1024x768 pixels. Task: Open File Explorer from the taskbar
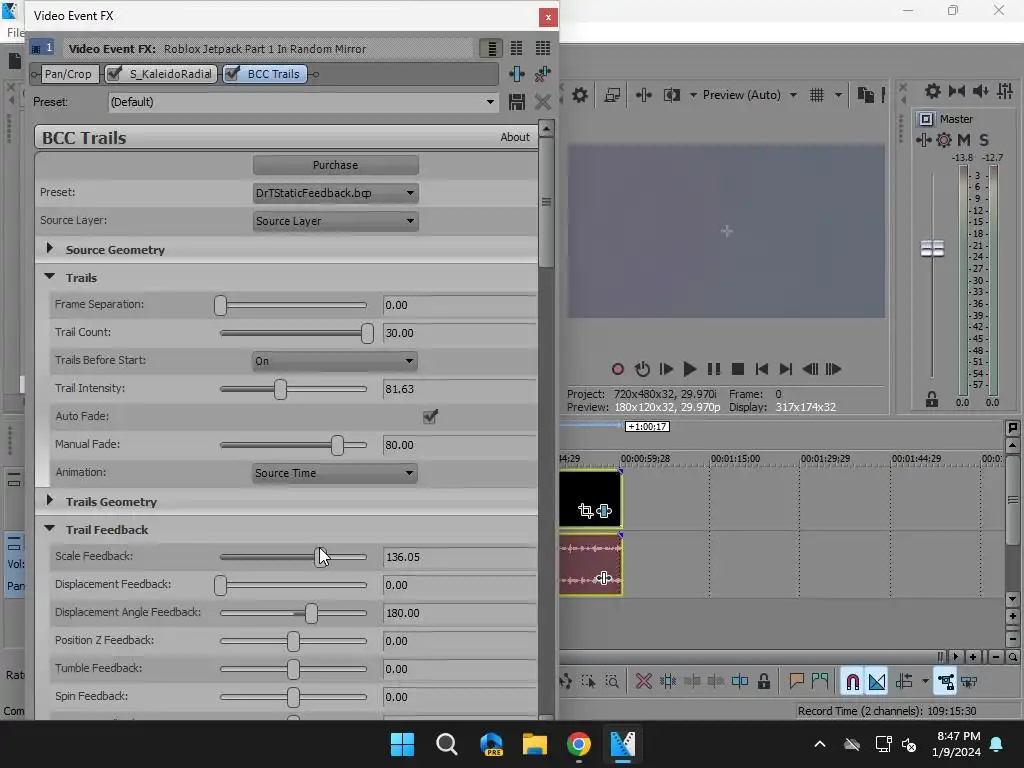coord(534,744)
